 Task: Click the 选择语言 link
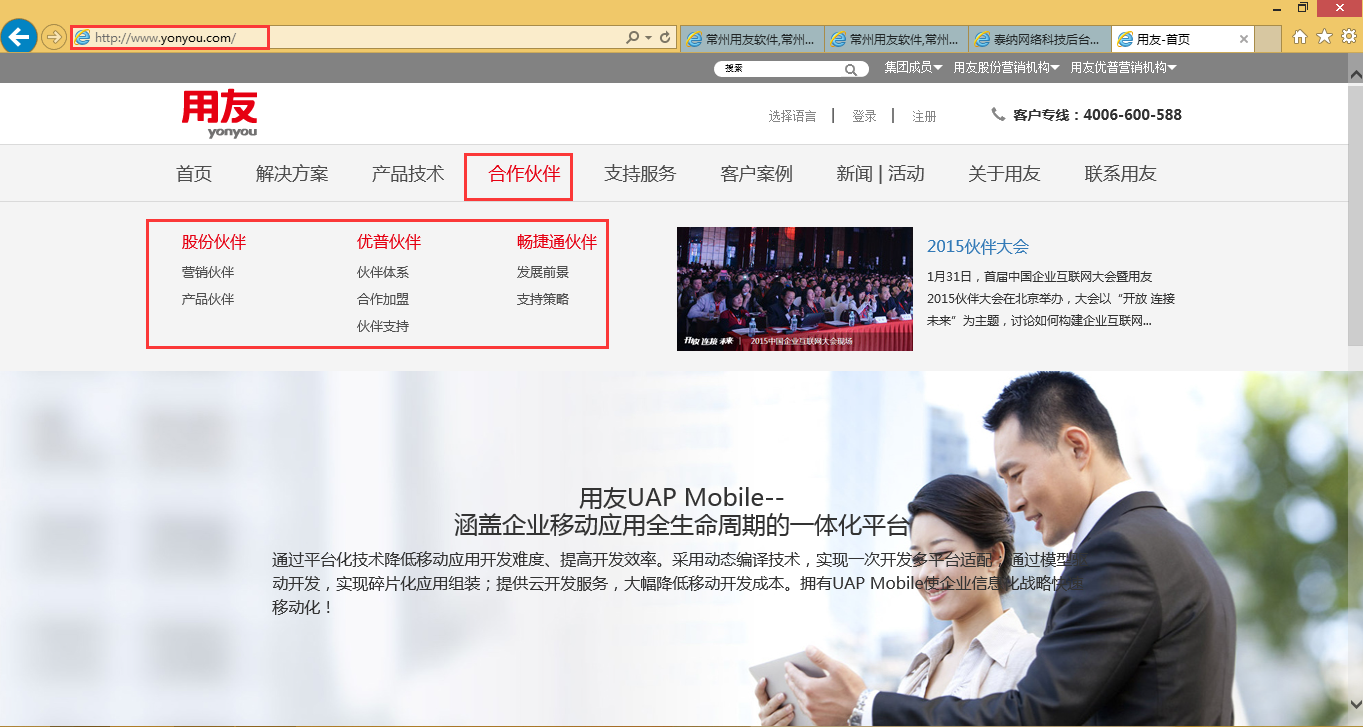pos(792,116)
